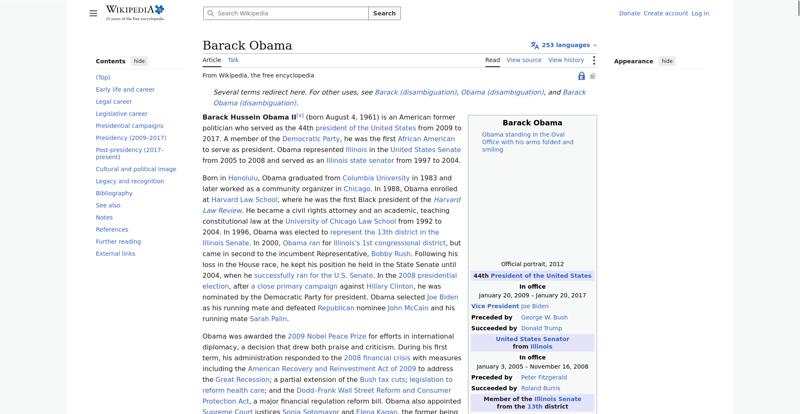The image size is (800, 414).
Task: Switch to the Article tab
Action: [x=212, y=60]
